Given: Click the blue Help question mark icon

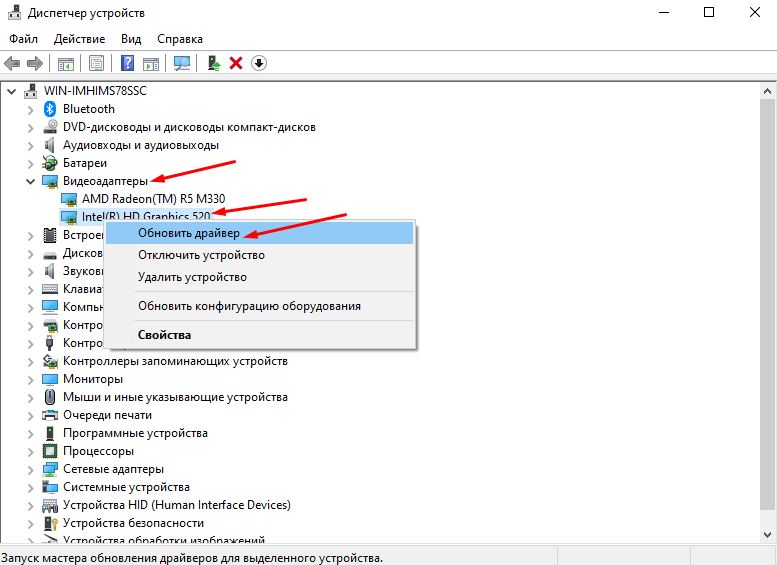Looking at the screenshot, I should click(127, 63).
